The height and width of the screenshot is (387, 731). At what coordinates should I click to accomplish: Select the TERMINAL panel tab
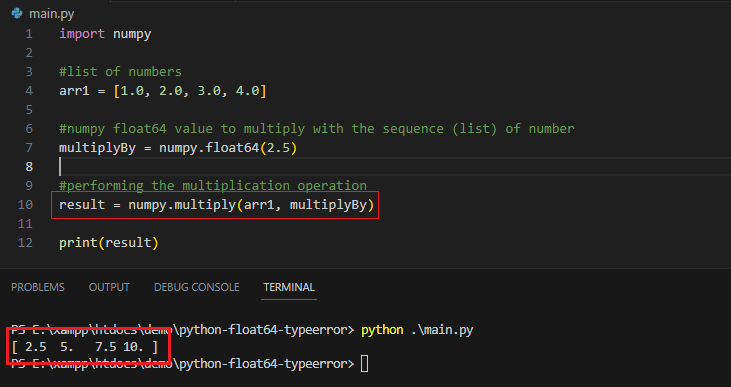pos(289,287)
